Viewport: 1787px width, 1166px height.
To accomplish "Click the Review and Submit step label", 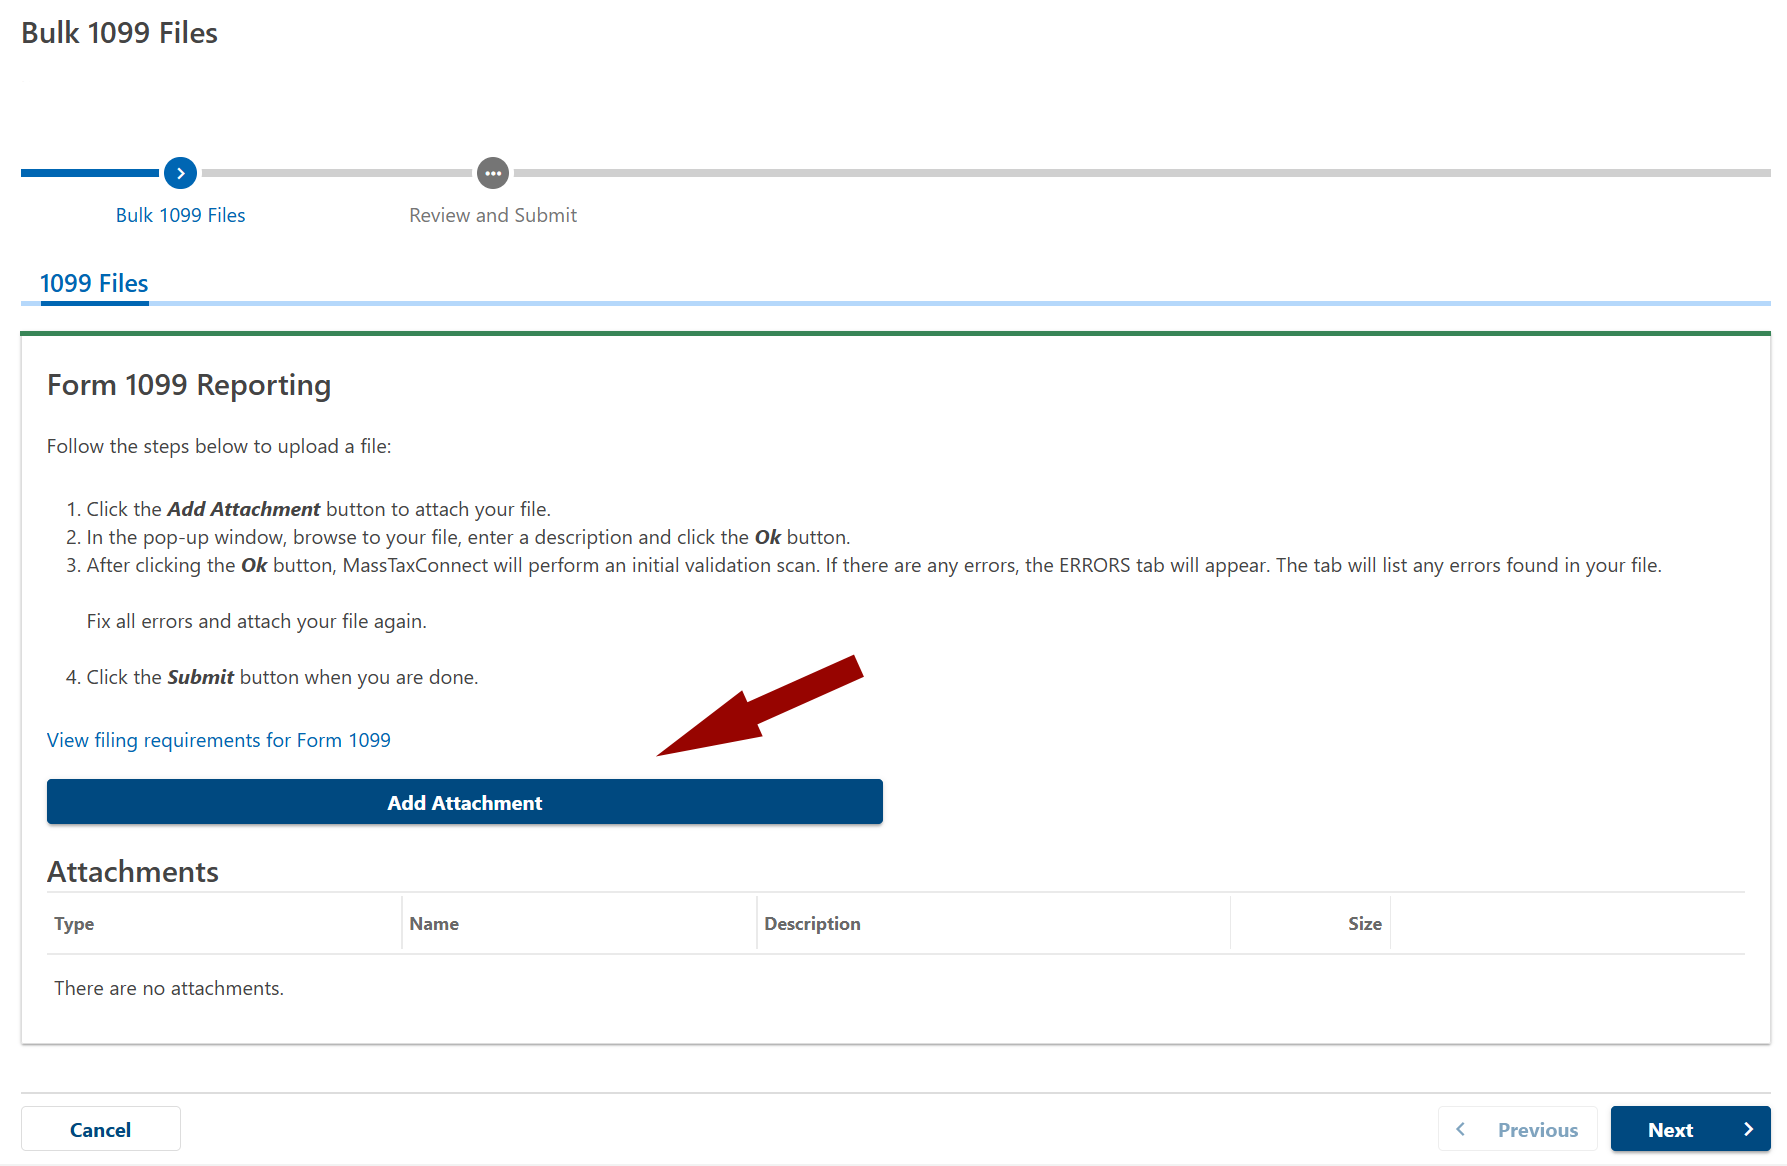I will pyautogui.click(x=492, y=215).
